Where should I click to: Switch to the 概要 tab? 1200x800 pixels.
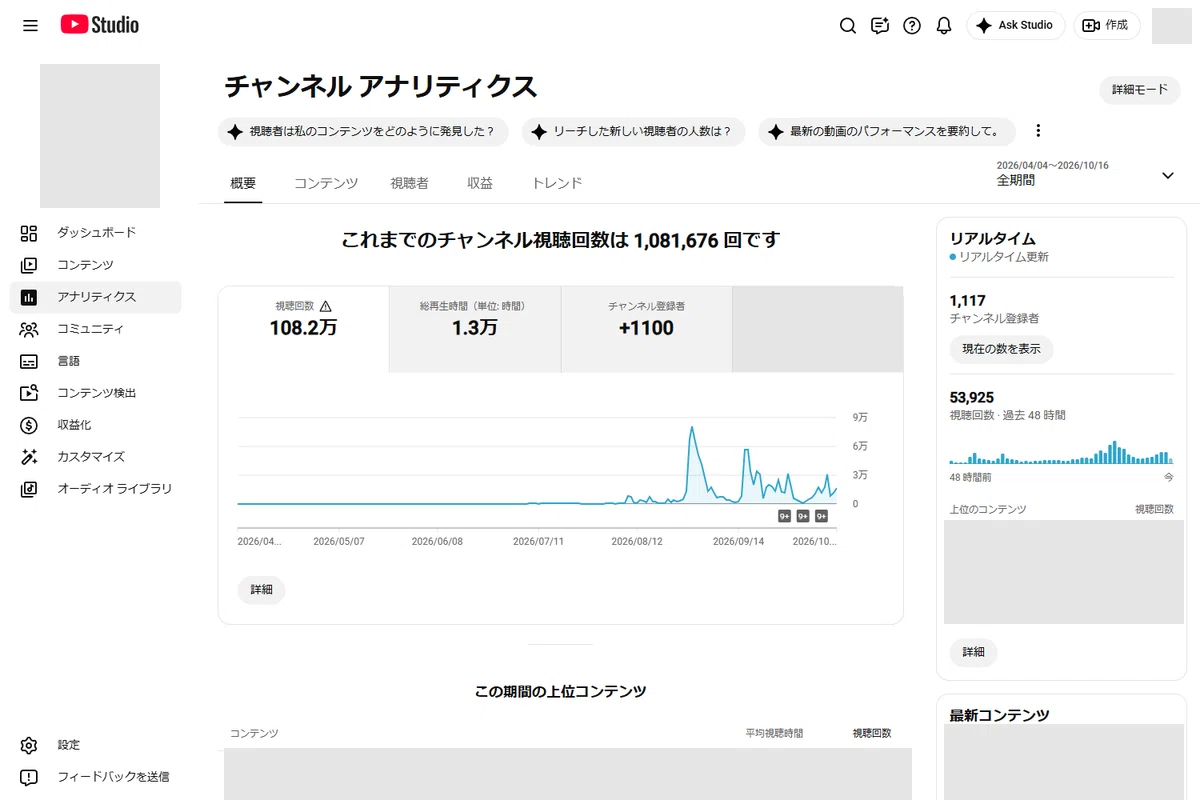tap(243, 183)
